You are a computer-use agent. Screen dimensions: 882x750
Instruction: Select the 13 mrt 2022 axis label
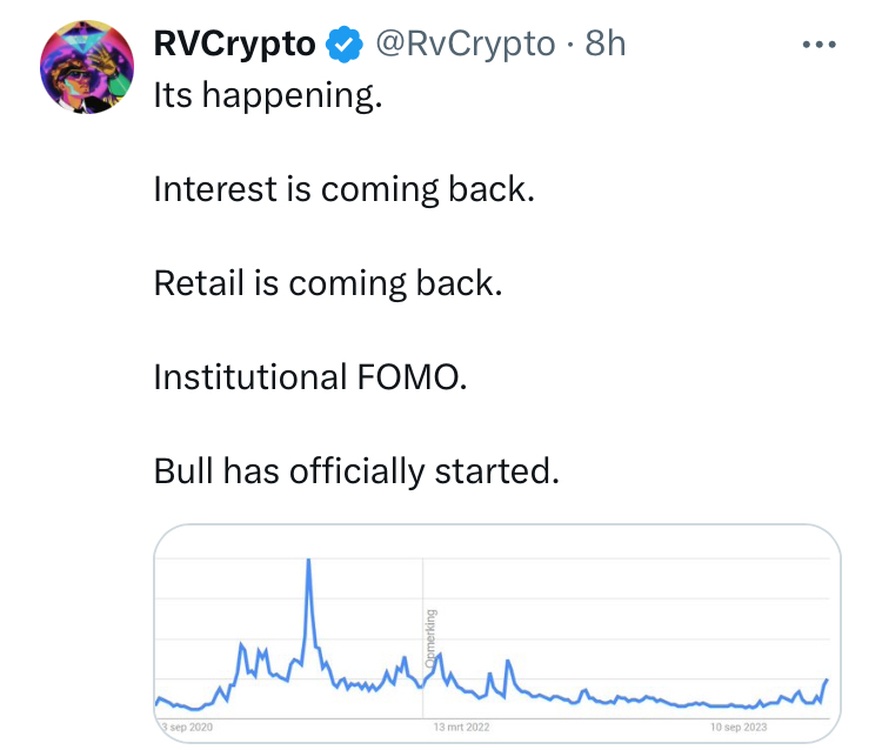point(461,727)
